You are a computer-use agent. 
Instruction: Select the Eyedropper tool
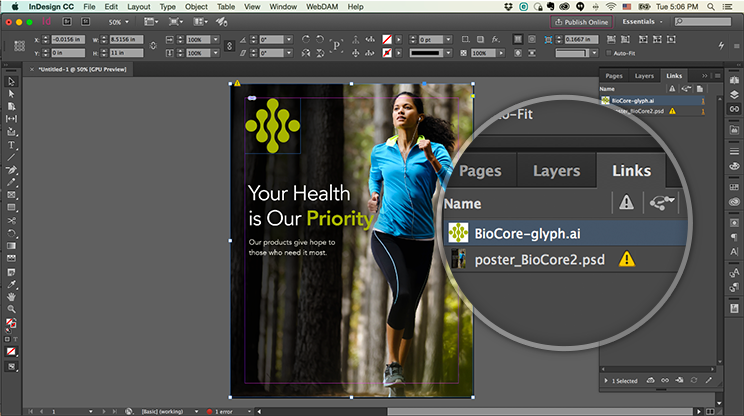(x=11, y=284)
